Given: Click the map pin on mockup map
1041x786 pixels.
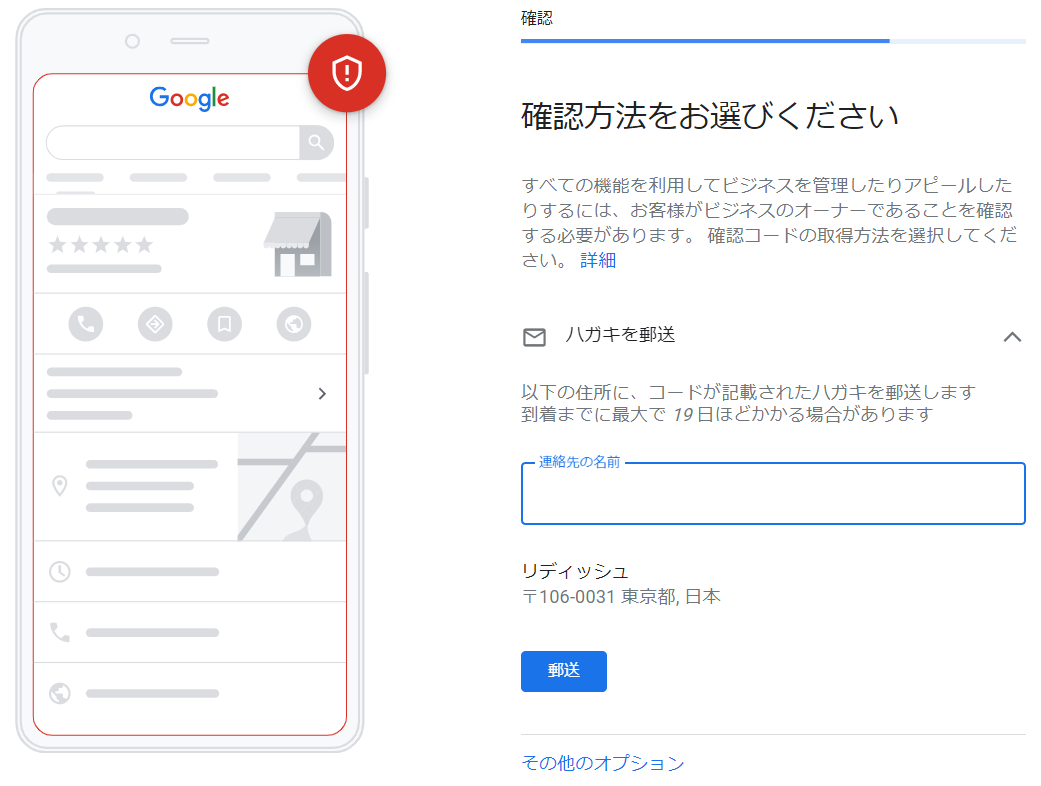Looking at the screenshot, I should [x=306, y=503].
